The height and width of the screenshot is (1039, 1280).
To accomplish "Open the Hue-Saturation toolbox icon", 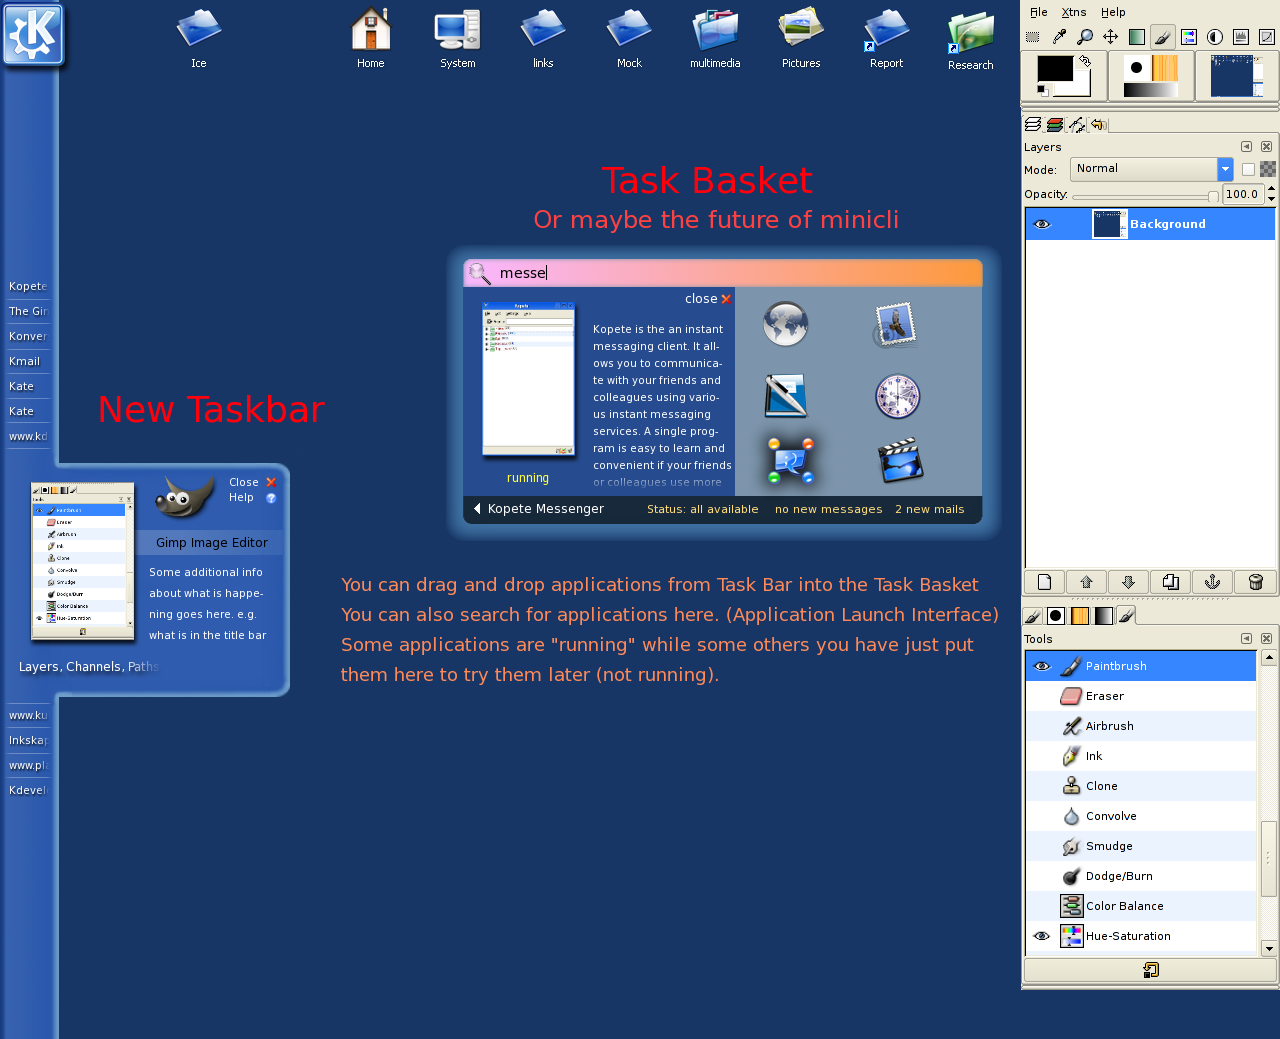I will [1189, 37].
